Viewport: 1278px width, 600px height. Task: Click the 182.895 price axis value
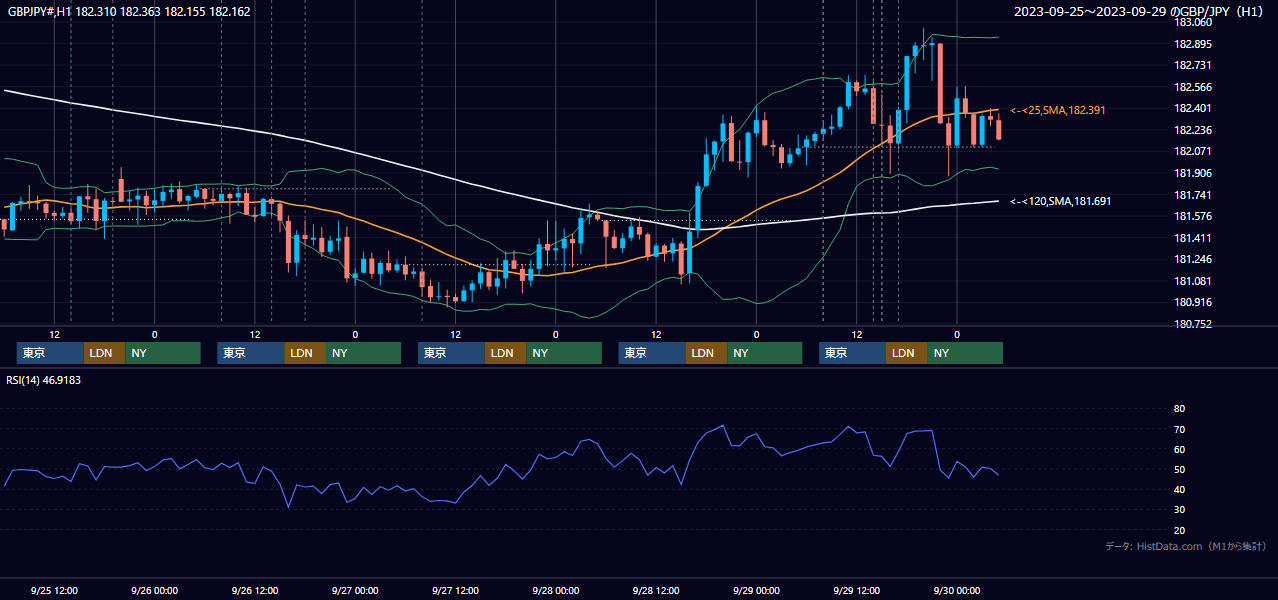pyautogui.click(x=1192, y=44)
